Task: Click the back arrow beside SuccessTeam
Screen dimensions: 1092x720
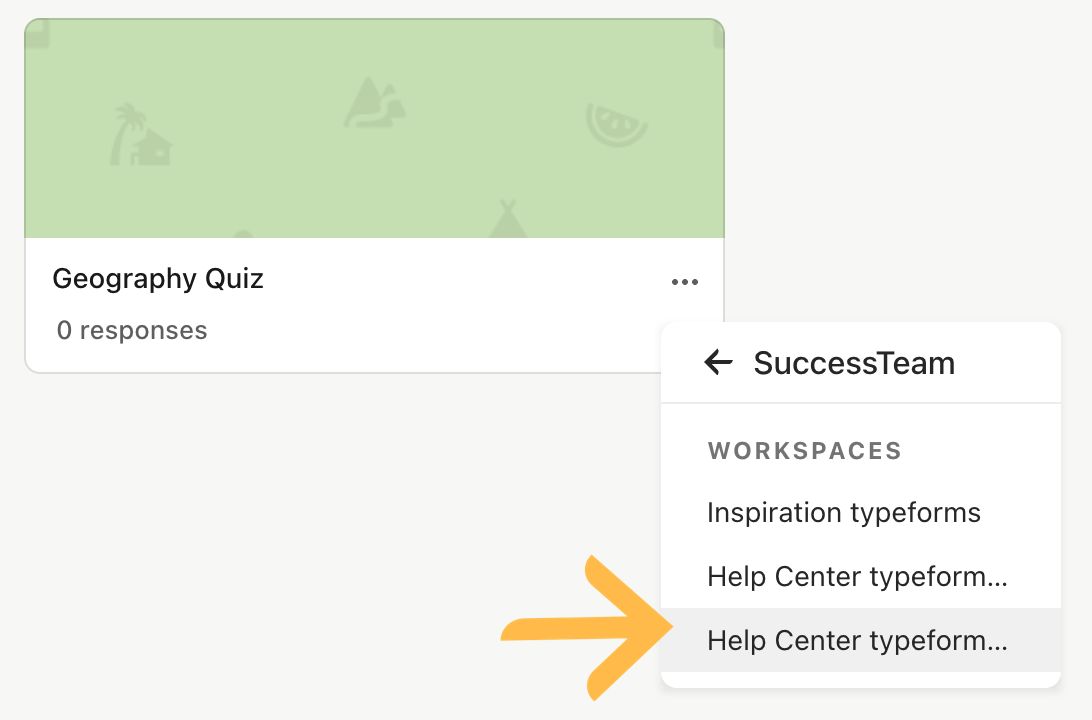Action: 718,362
